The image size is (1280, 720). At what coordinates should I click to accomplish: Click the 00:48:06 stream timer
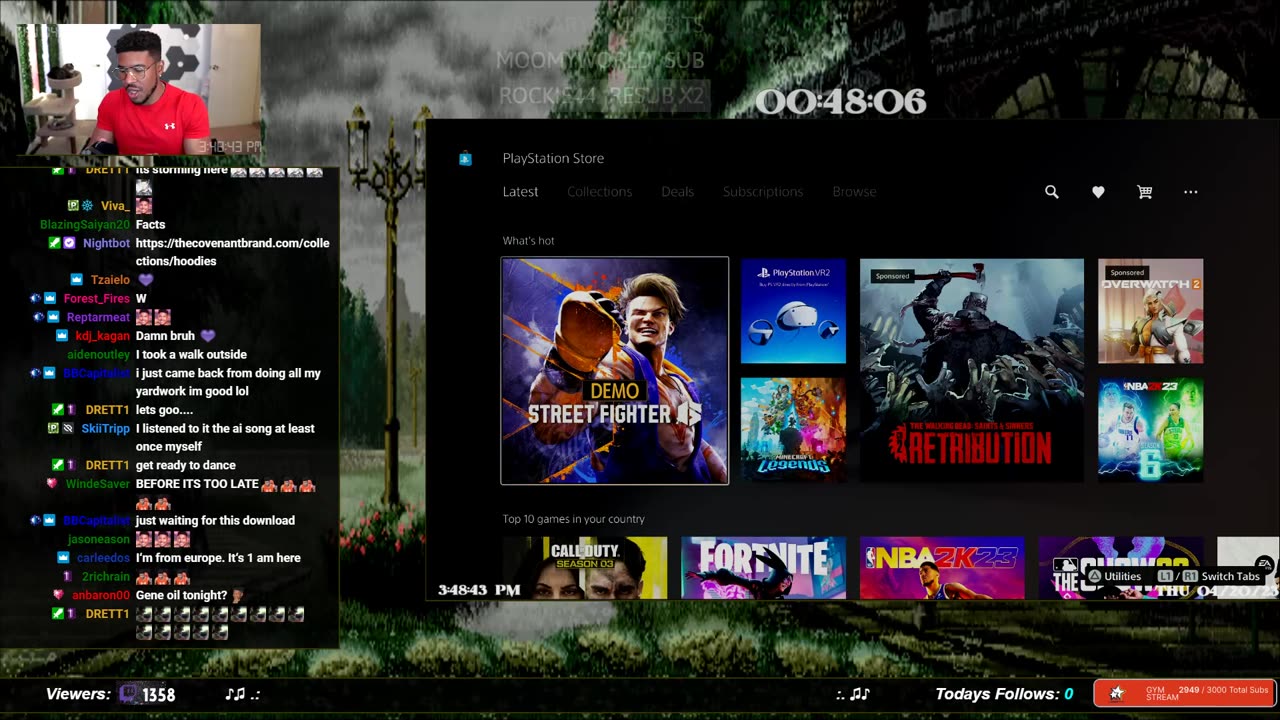coord(841,101)
